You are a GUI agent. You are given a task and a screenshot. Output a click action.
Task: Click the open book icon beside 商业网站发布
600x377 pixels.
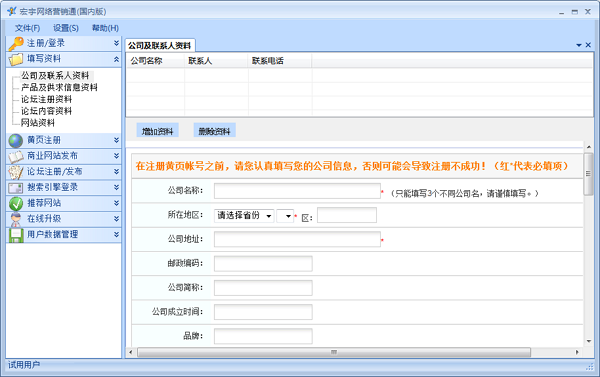point(16,156)
